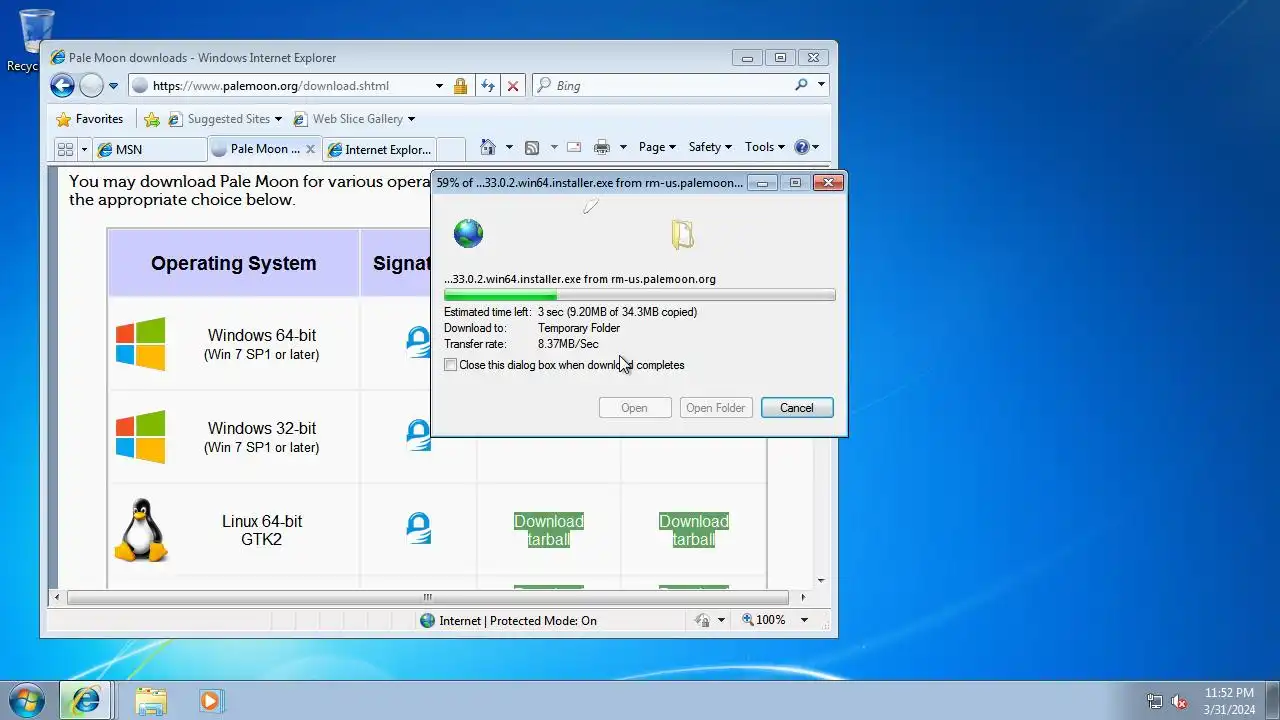Viewport: 1280px width, 720px height.
Task: Click the download progress bar
Action: (640, 296)
